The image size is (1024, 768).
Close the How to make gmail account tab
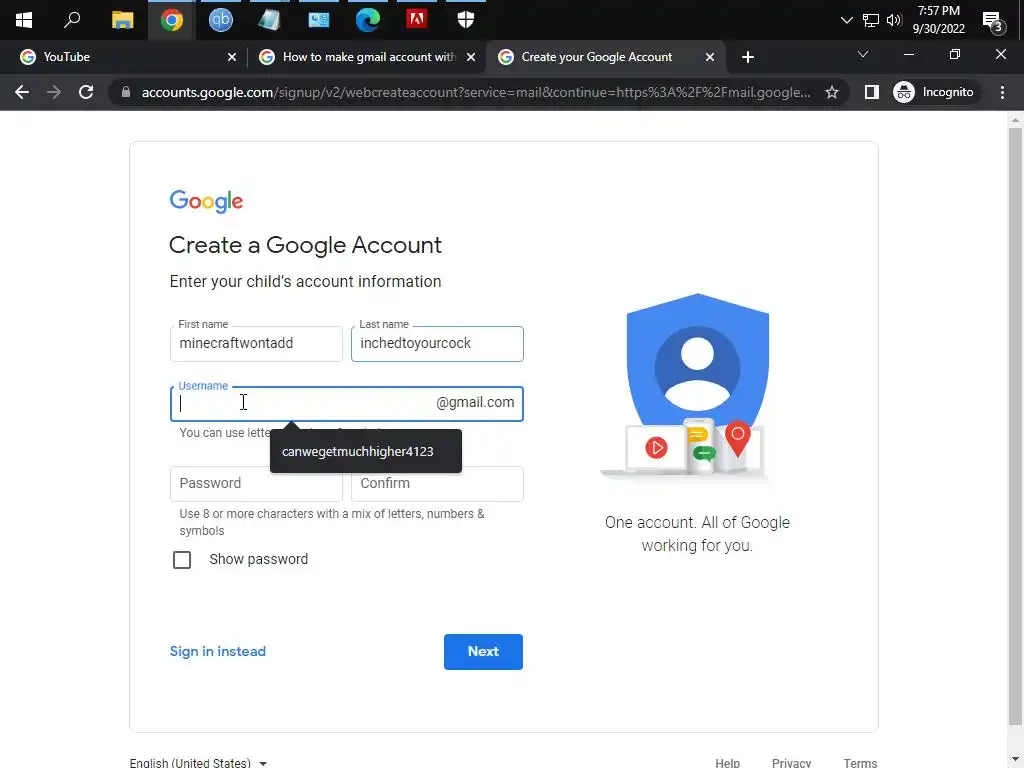click(471, 57)
